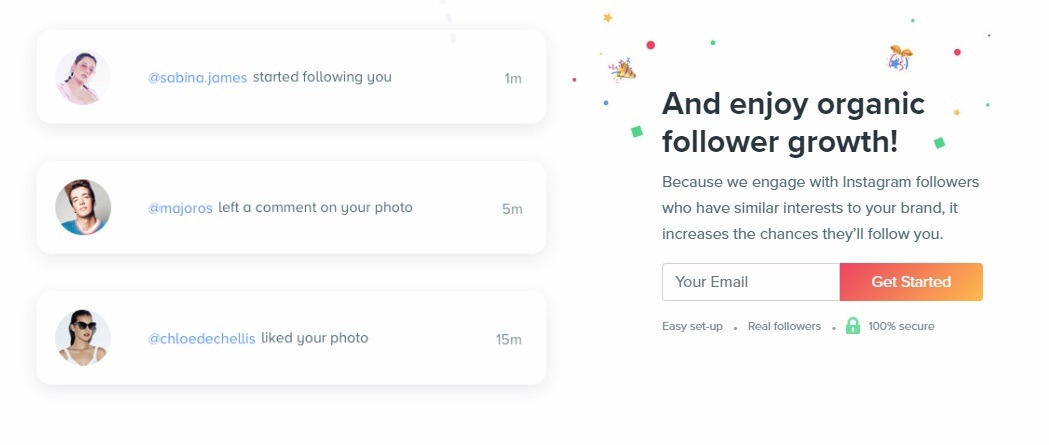Focus the Your Email input field
Image resolution: width=1049 pixels, height=445 pixels.
750,282
